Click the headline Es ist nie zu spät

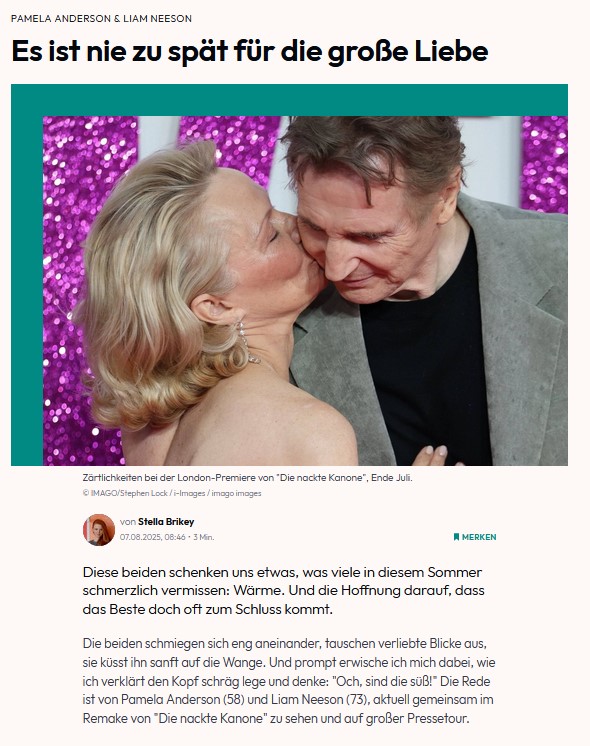pos(250,51)
